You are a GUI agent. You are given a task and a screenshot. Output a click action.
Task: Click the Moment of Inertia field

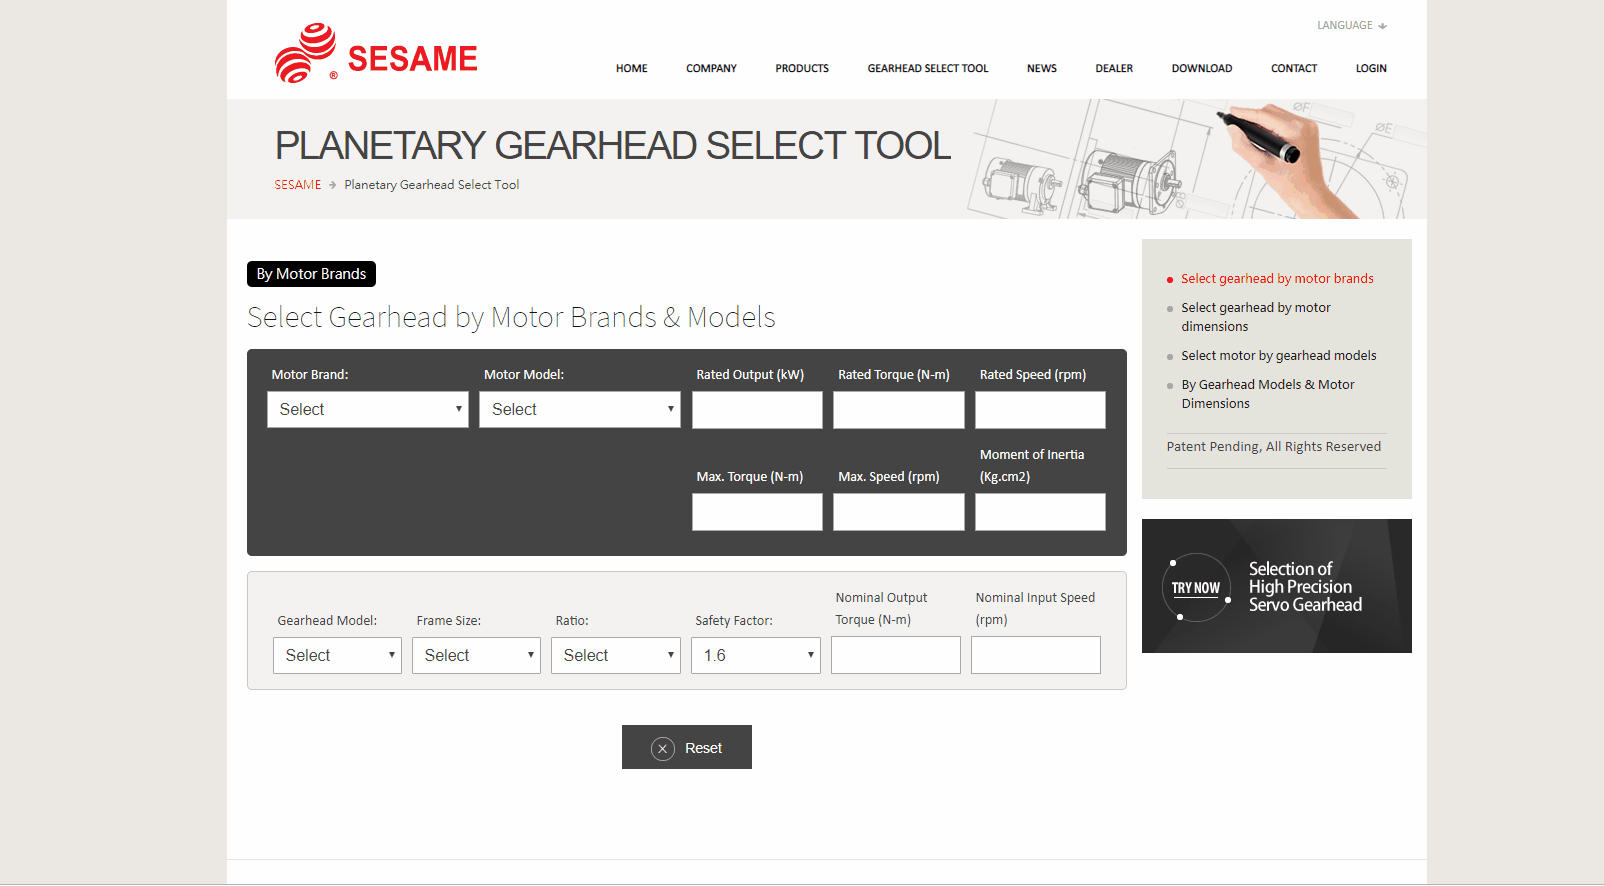tap(1040, 512)
